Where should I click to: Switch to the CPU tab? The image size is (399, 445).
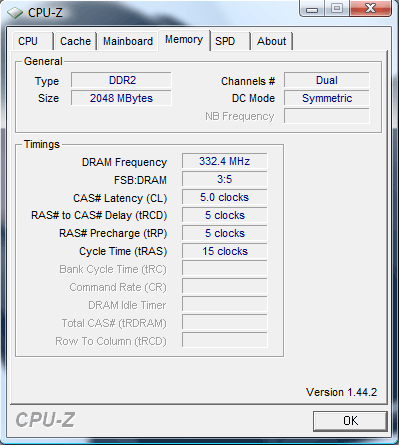[x=33, y=41]
